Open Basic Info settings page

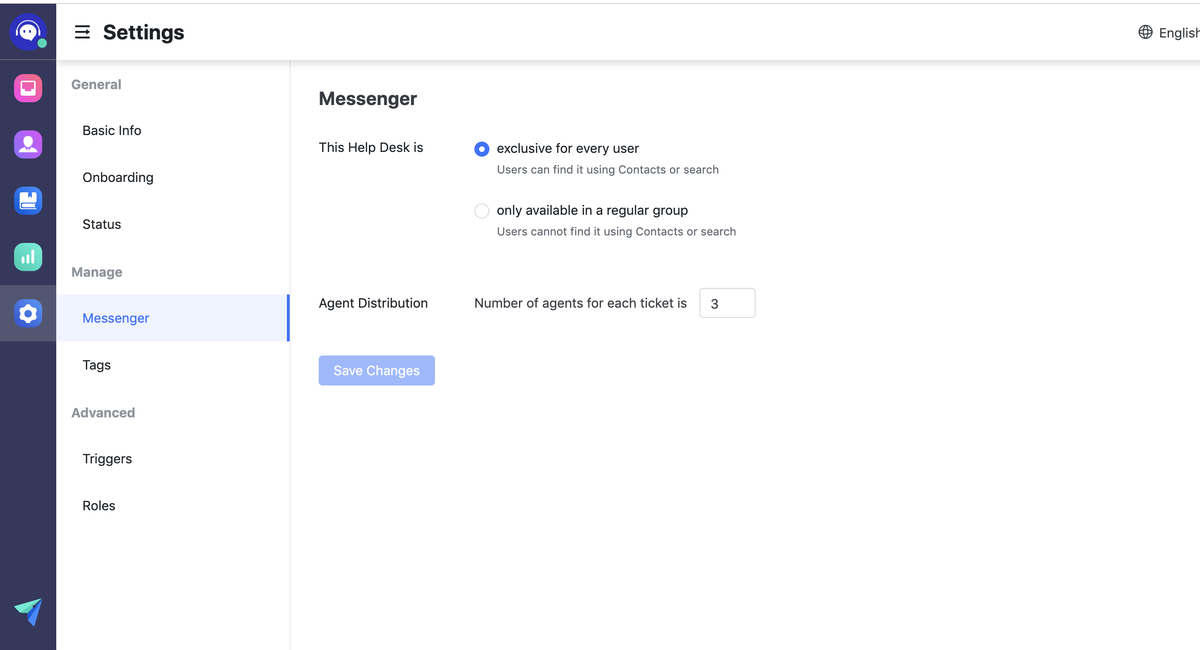click(x=112, y=131)
